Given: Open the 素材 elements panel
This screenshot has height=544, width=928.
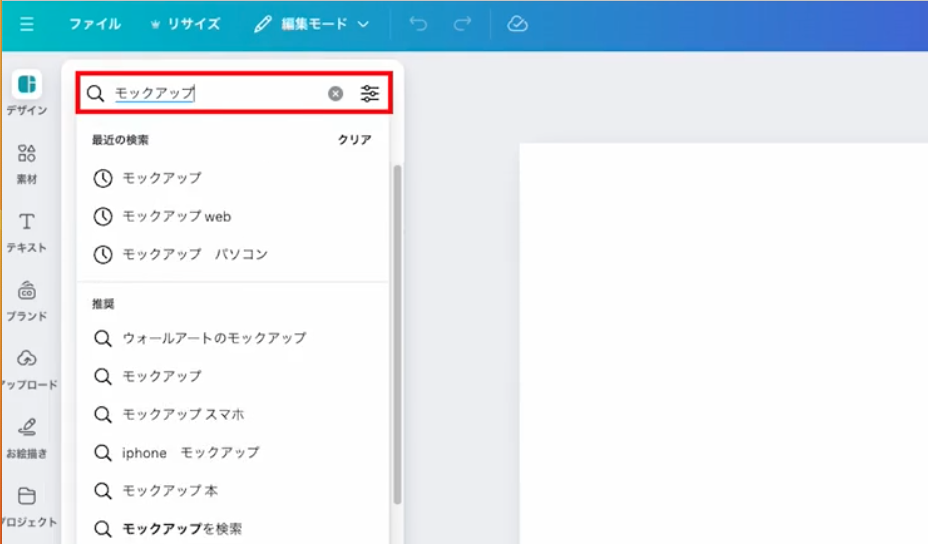Looking at the screenshot, I should pos(27,164).
